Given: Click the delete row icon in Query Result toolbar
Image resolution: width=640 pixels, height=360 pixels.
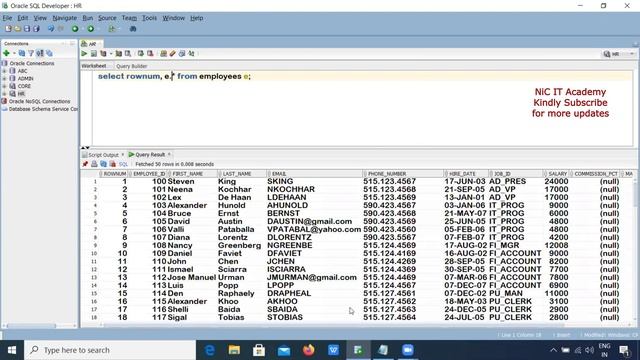Looking at the screenshot, I should pos(113,164).
